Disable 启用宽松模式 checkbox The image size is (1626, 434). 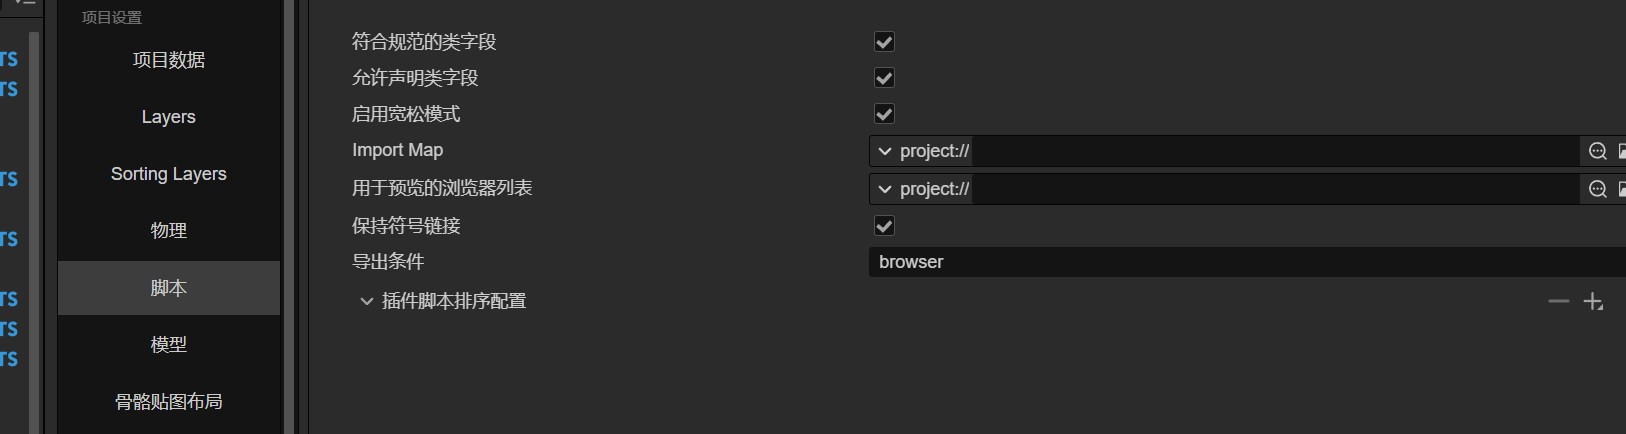[884, 114]
